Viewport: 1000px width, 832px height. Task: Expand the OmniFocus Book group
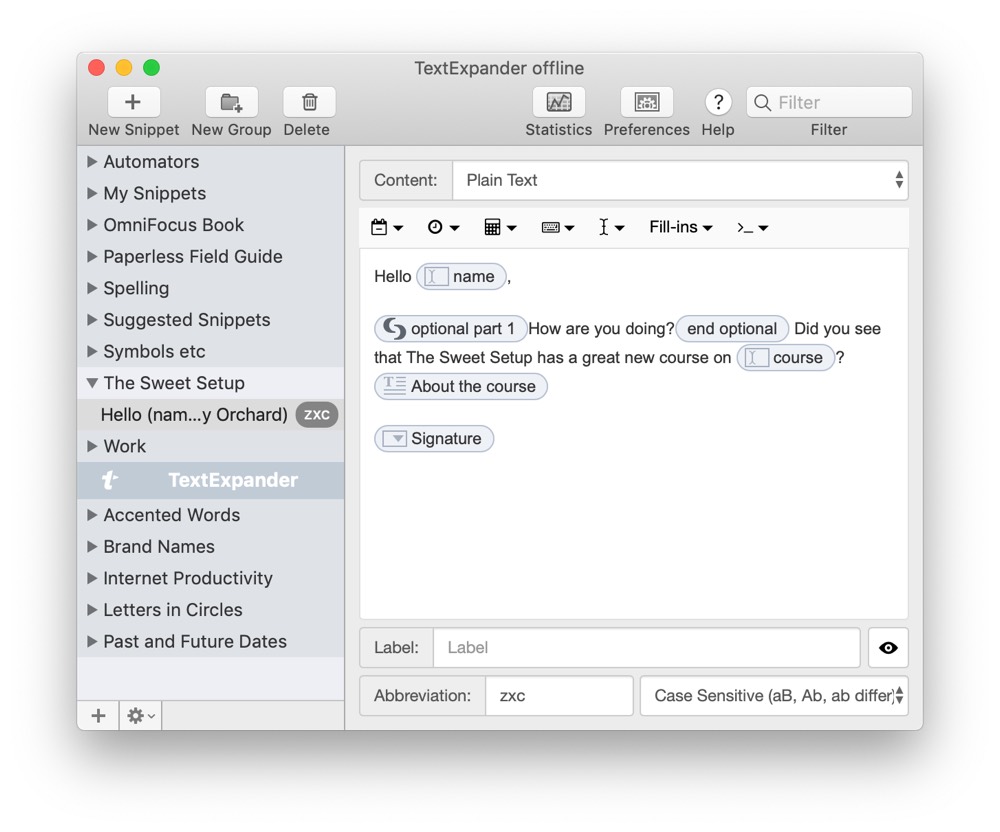pos(92,225)
